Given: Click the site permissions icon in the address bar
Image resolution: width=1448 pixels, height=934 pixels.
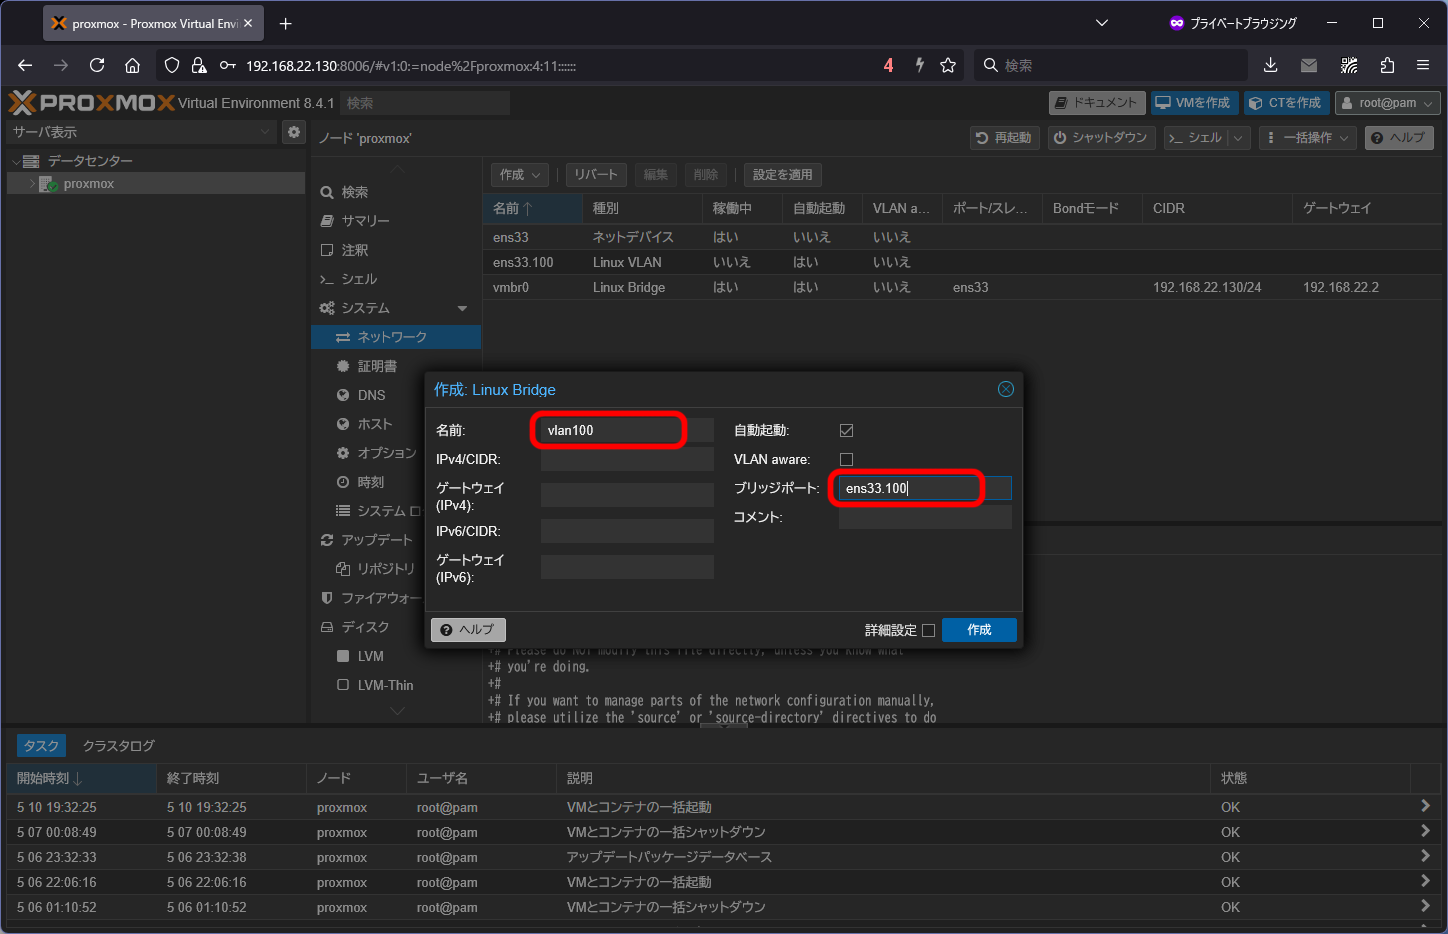Looking at the screenshot, I should click(x=227, y=65).
